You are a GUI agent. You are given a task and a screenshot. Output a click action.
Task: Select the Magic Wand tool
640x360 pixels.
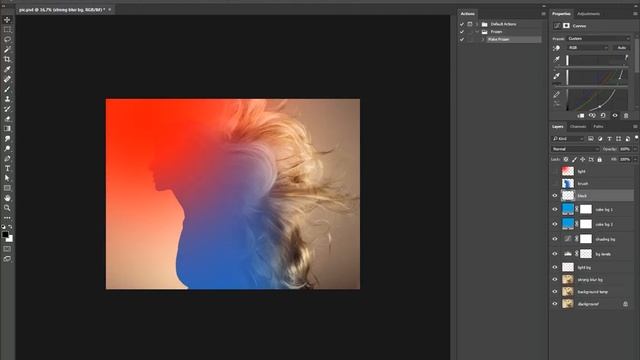[7, 49]
